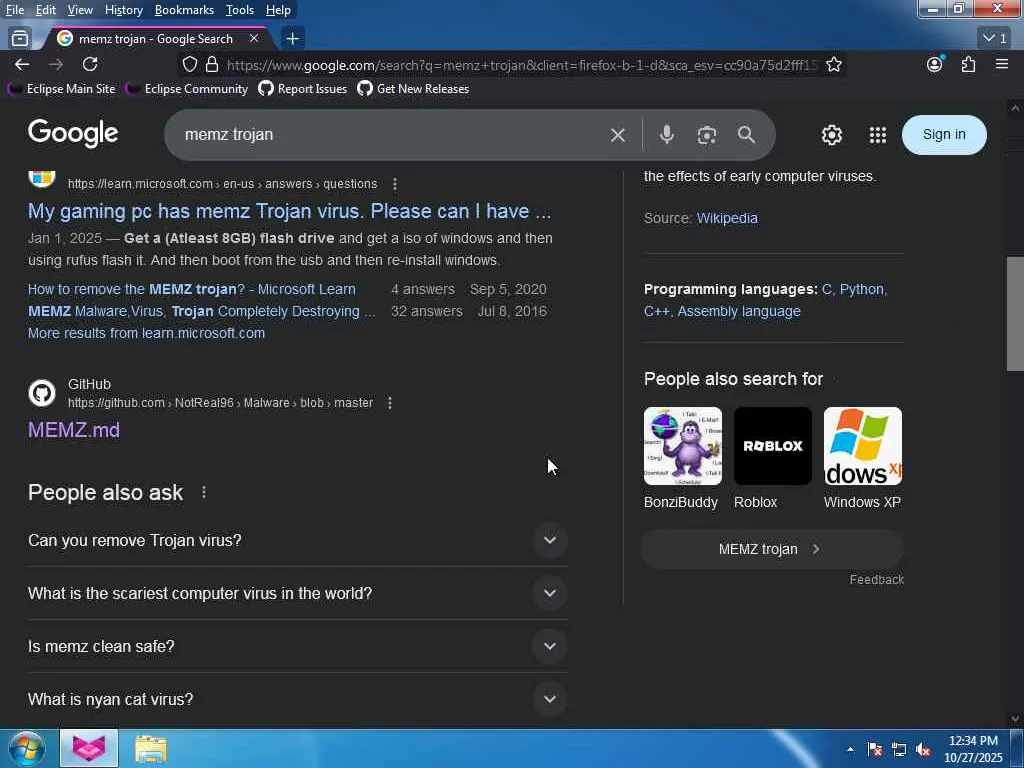Open Get New Releases bookmark
This screenshot has width=1024, height=768.
pos(413,89)
